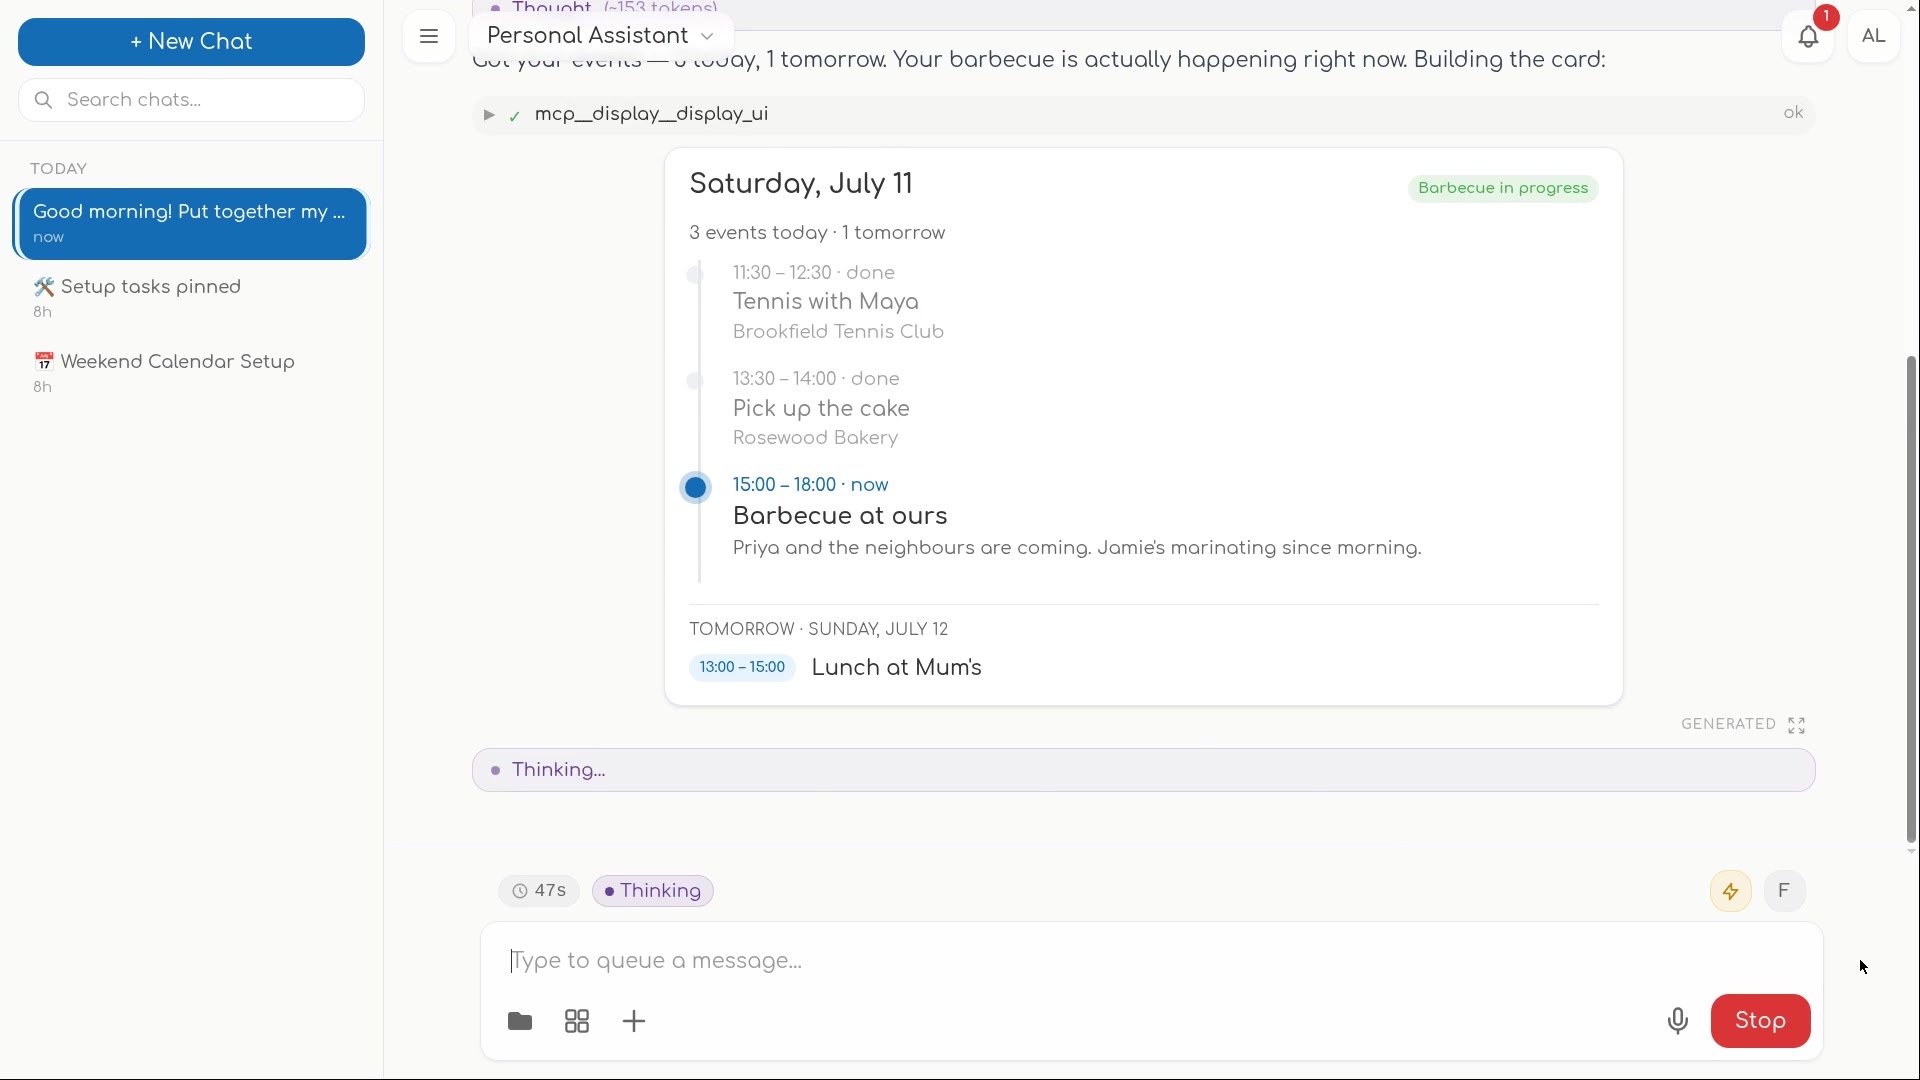
Task: Click the Saturday, July 11 heading
Action: pos(801,184)
